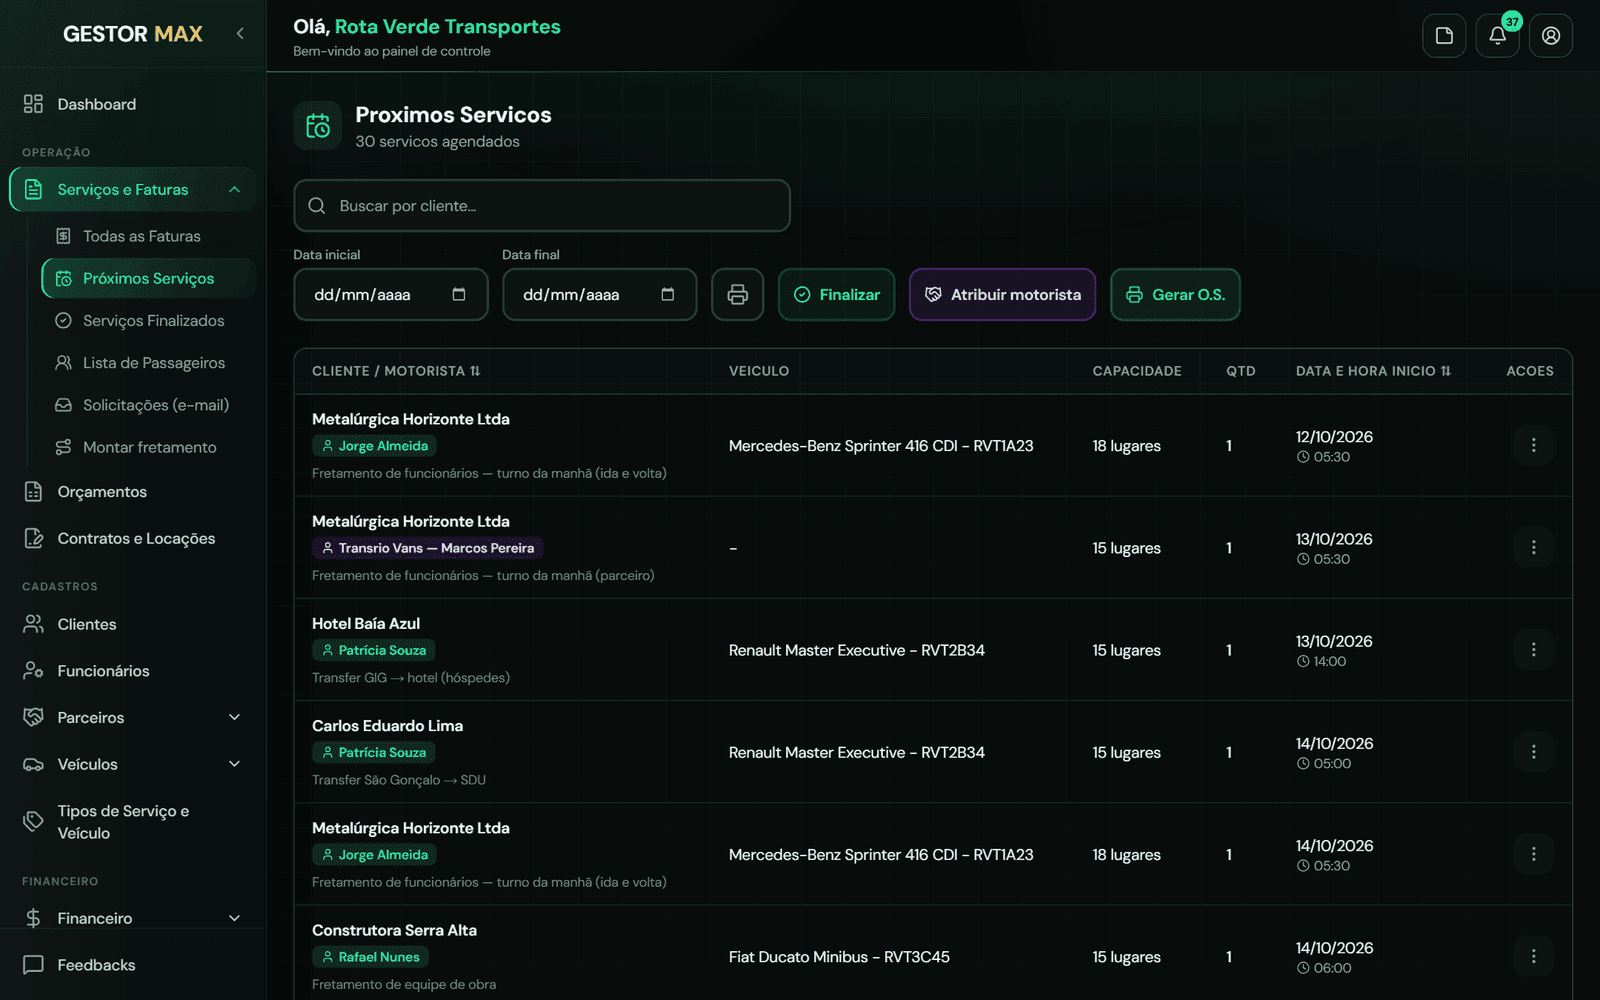Go to Dashboard
1600x1000 pixels.
133,104
